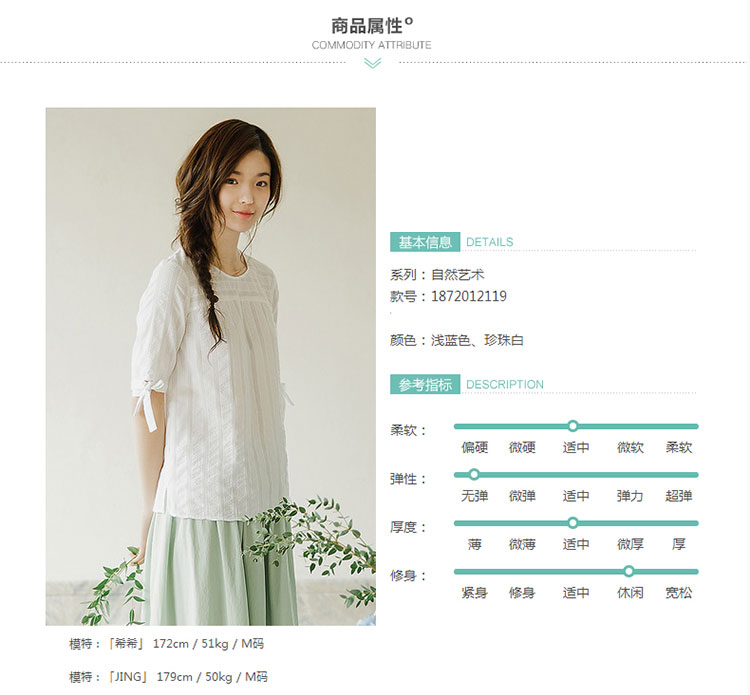Screen dimensions: 750x695
Task: Click the 微厚 label under 厚度 slider
Action: 630,544
